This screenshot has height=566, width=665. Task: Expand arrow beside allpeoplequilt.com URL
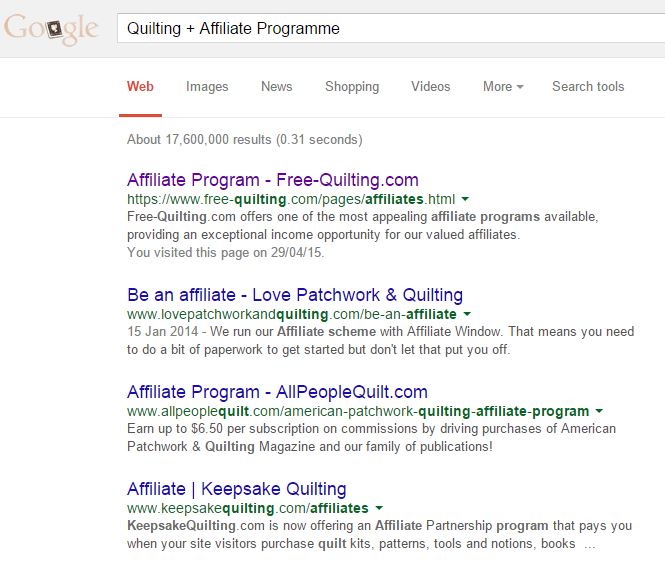pyautogui.click(x=599, y=411)
